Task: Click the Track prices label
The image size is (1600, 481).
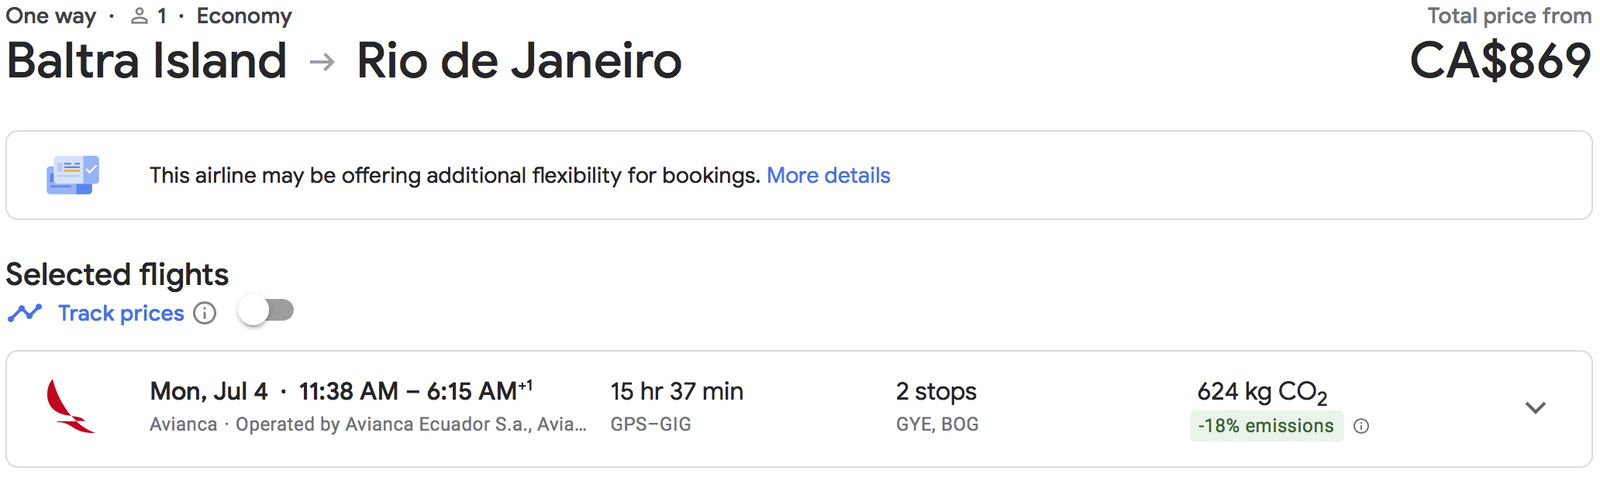Action: tap(121, 313)
